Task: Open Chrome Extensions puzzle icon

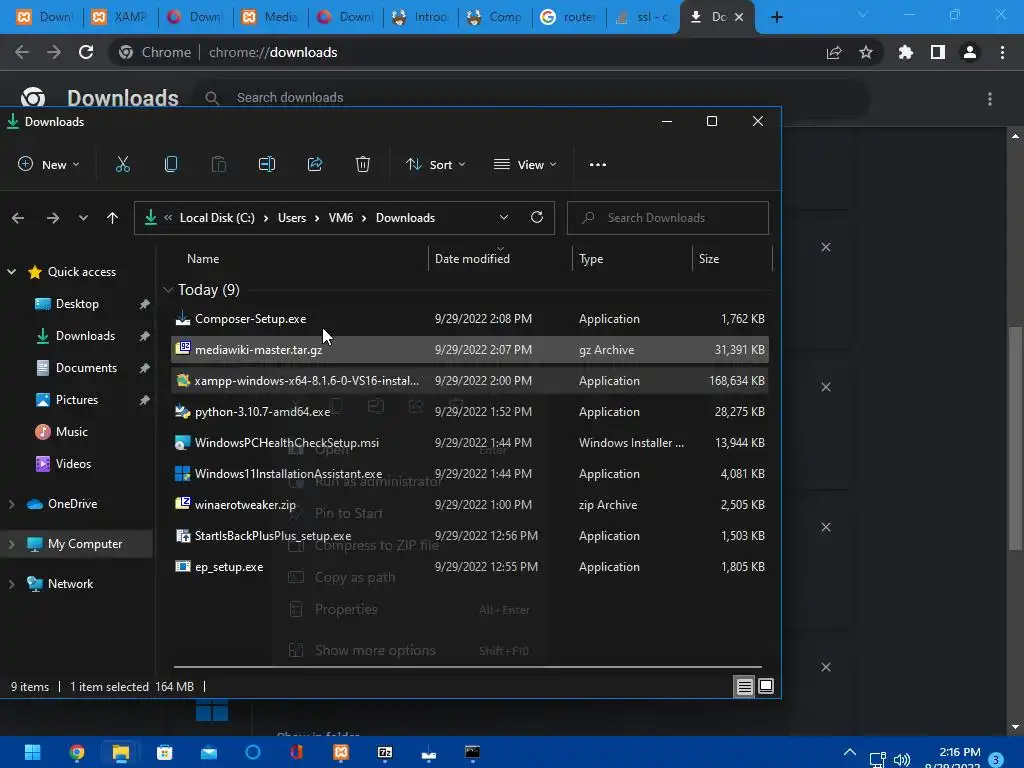Action: coord(906,52)
